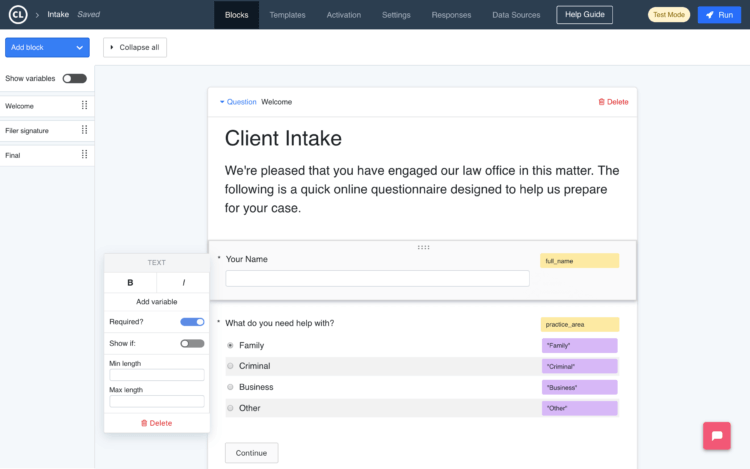This screenshot has width=750, height=469.
Task: Disable the Required? toggle
Action: (x=192, y=322)
